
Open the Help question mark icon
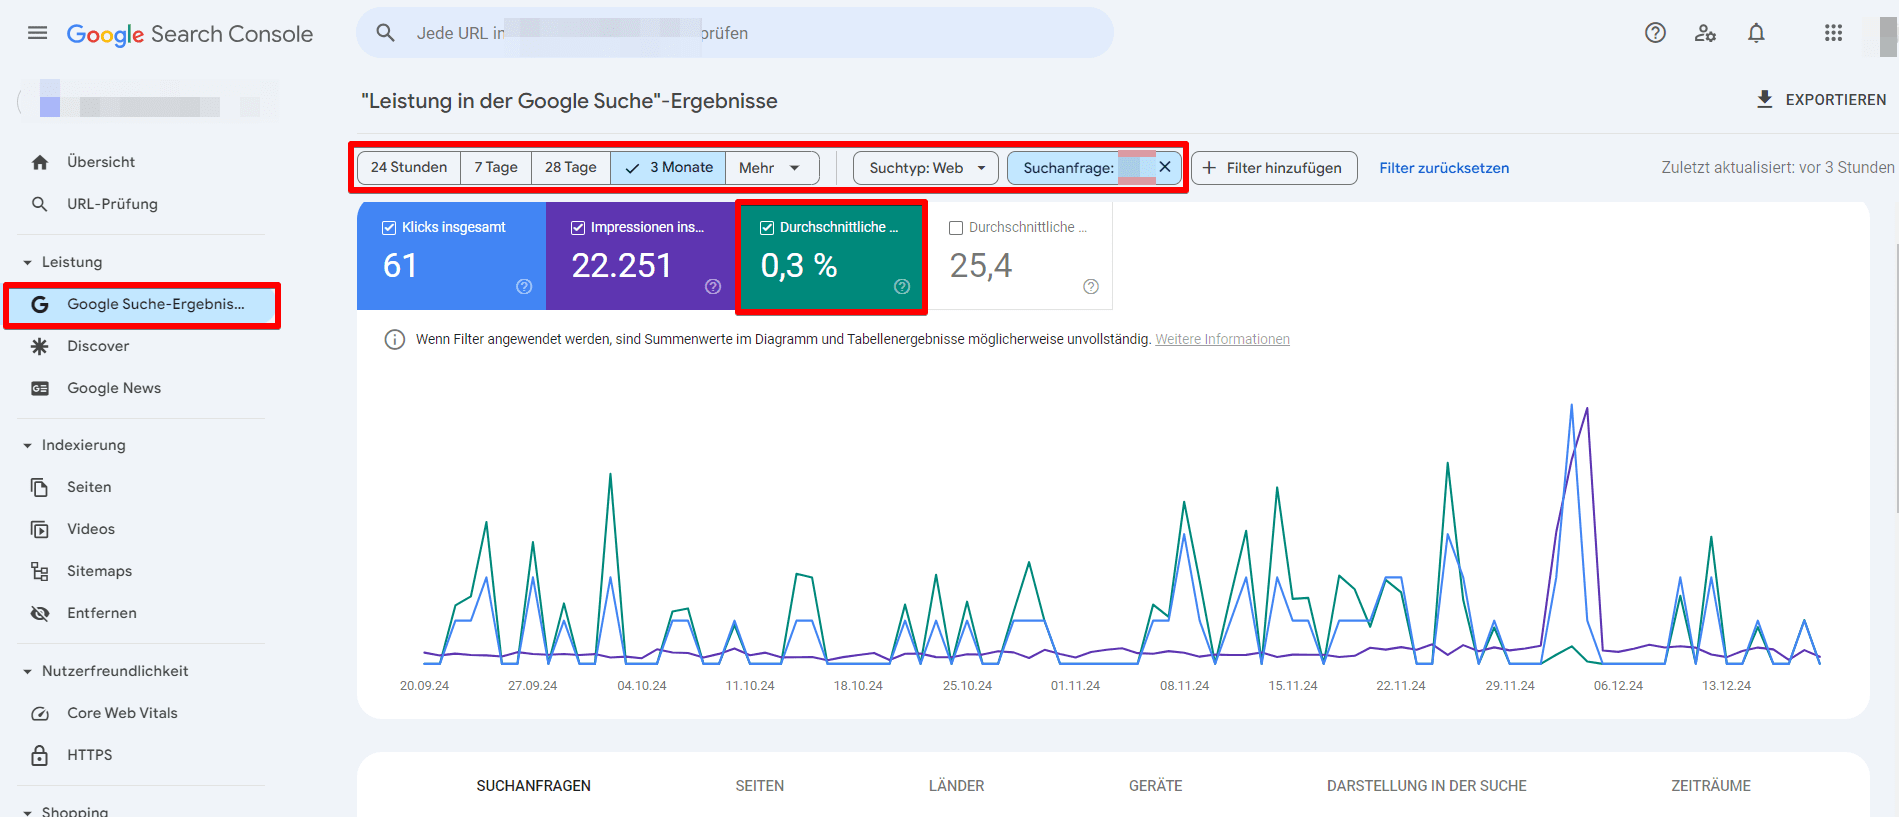point(1655,33)
